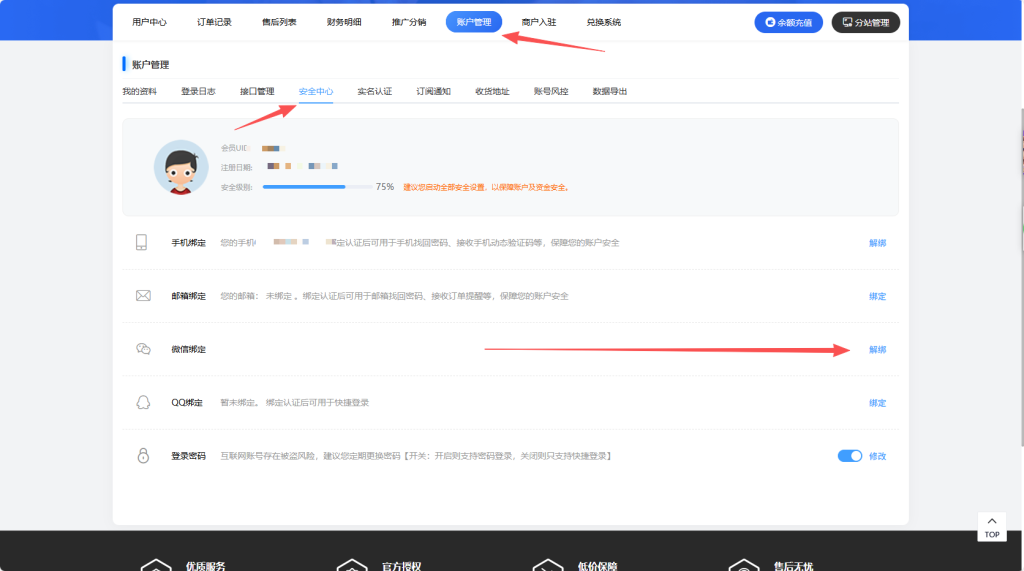Toggle the login password switch
1024x571 pixels.
coord(850,456)
